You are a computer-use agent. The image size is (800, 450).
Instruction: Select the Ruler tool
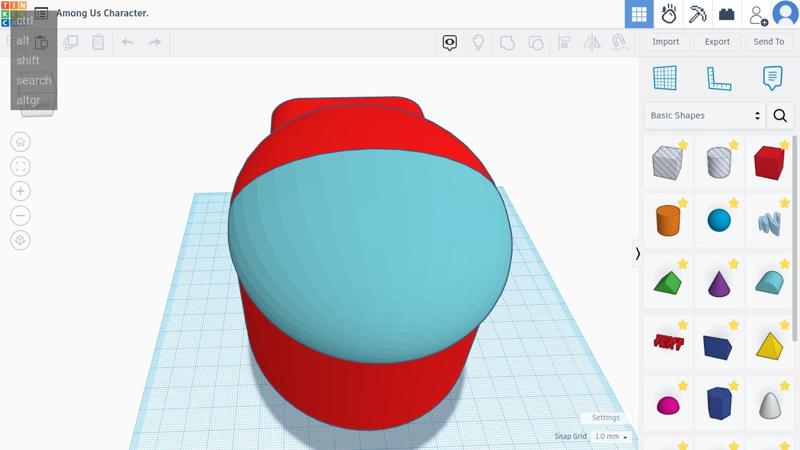(x=718, y=79)
